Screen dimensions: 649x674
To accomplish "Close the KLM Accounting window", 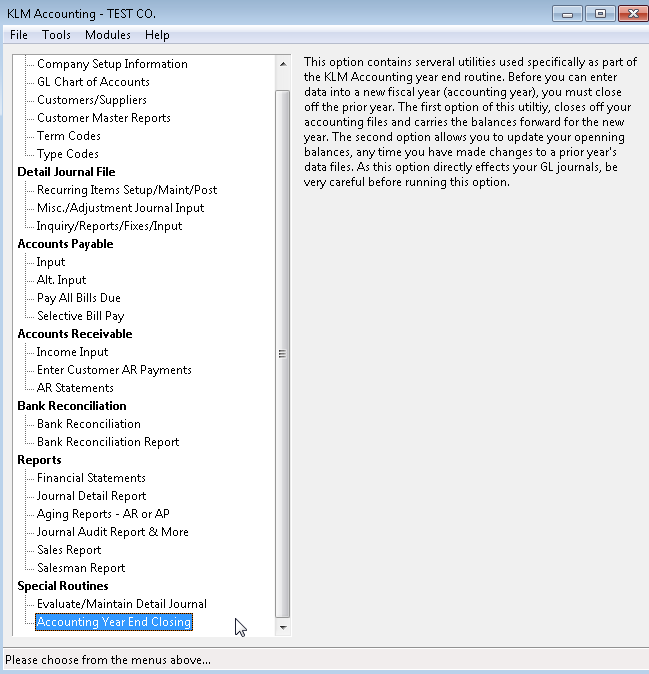I will [633, 14].
